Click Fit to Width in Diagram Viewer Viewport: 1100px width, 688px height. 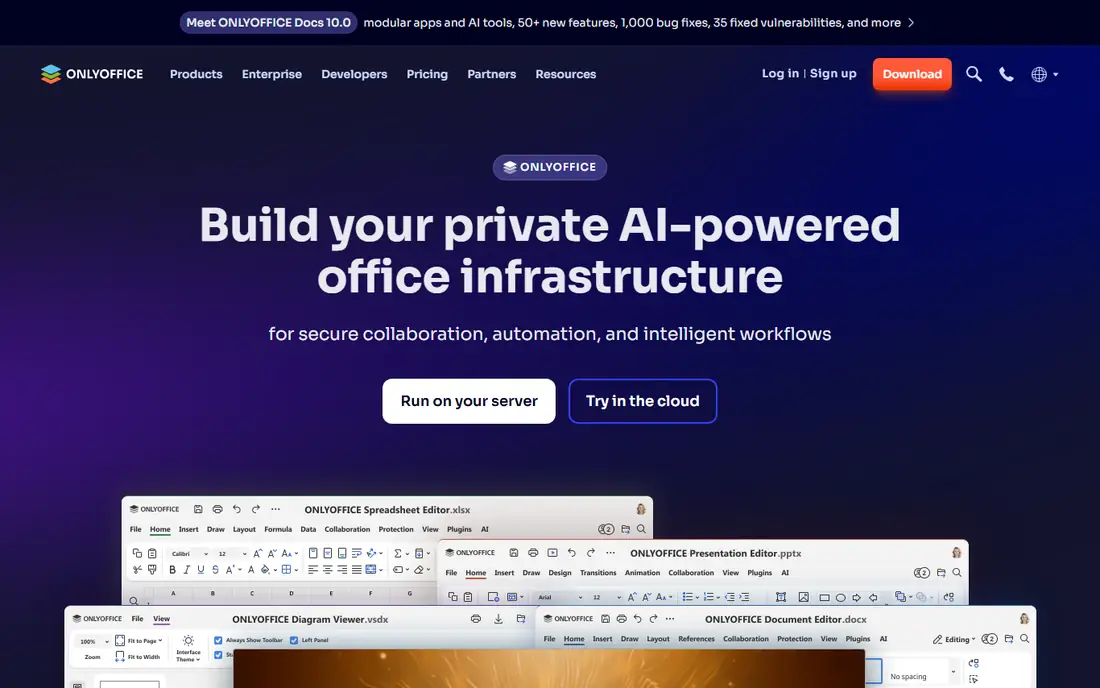coord(138,657)
